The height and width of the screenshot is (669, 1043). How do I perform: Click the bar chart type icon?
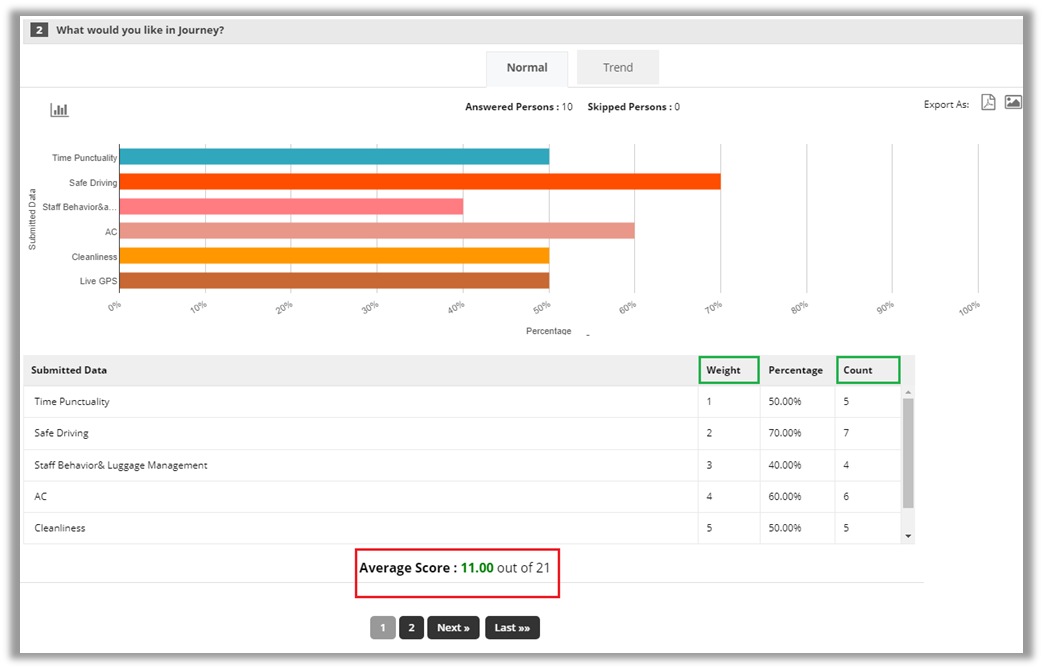[x=60, y=110]
